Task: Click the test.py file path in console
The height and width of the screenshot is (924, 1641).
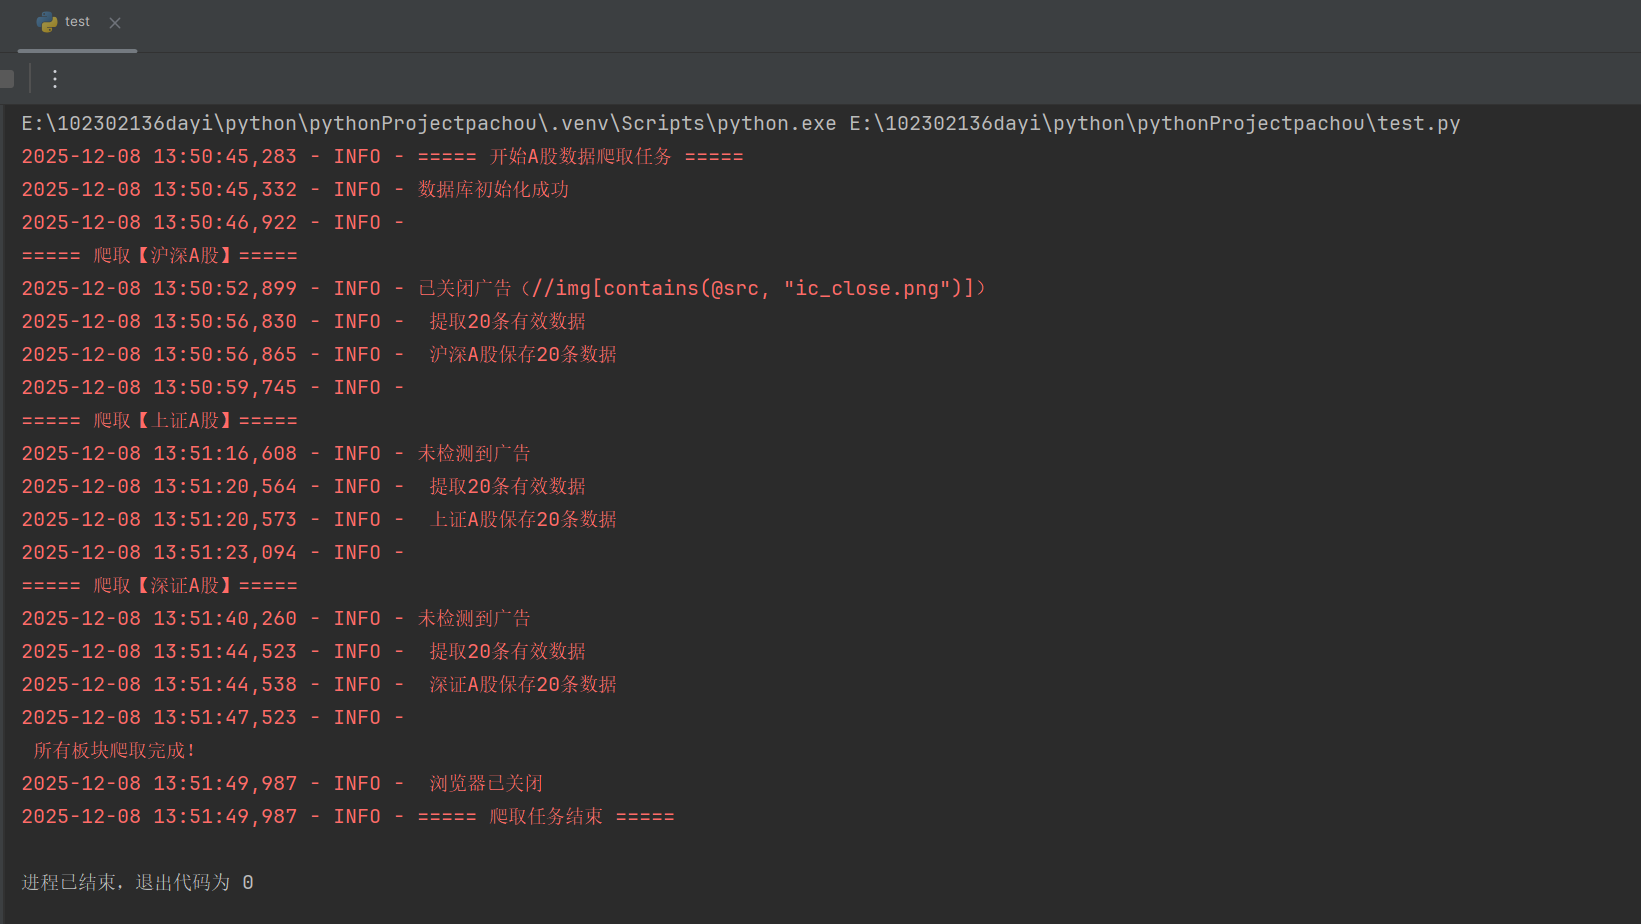Action: pos(1155,123)
